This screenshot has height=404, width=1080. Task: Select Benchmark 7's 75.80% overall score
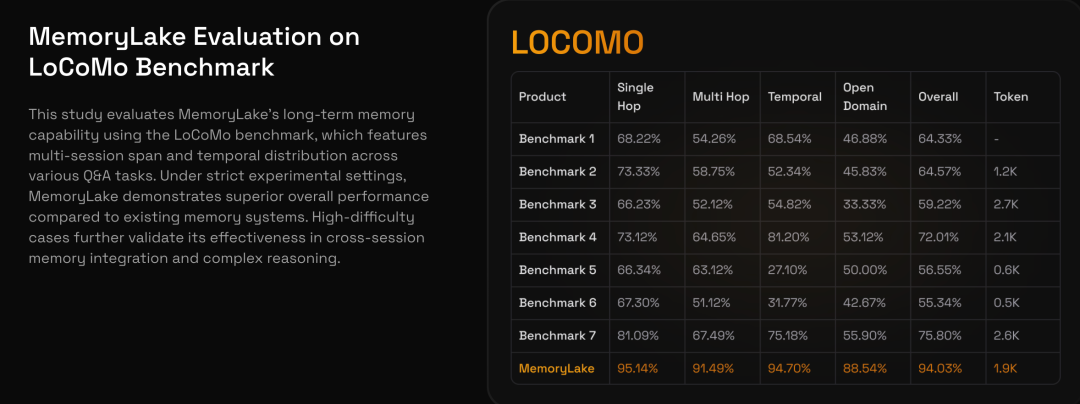939,336
